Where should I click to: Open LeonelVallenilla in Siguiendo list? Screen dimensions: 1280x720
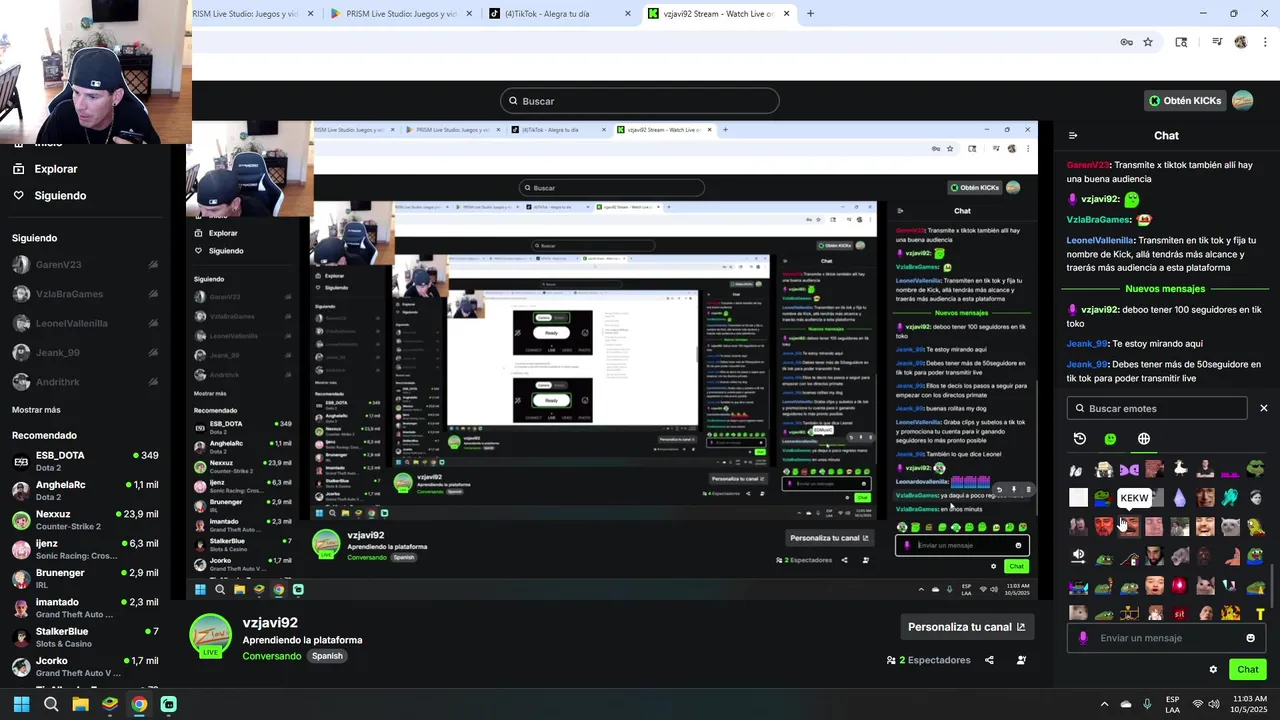tap(85, 323)
